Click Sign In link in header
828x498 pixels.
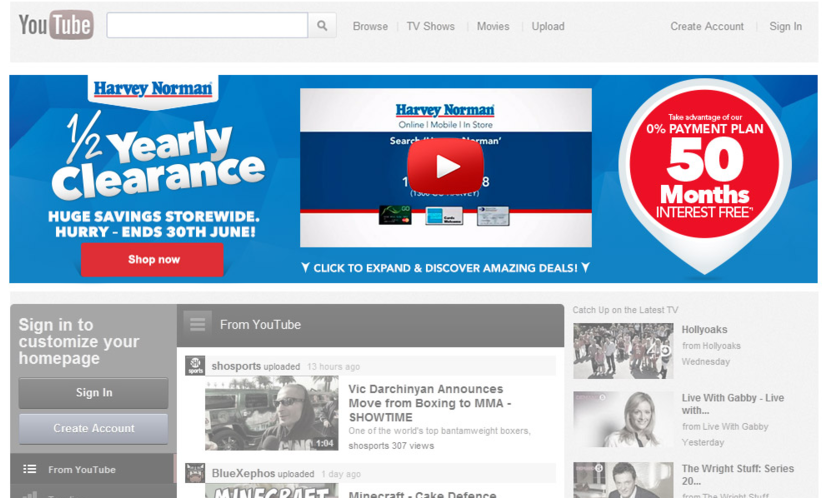click(x=785, y=27)
